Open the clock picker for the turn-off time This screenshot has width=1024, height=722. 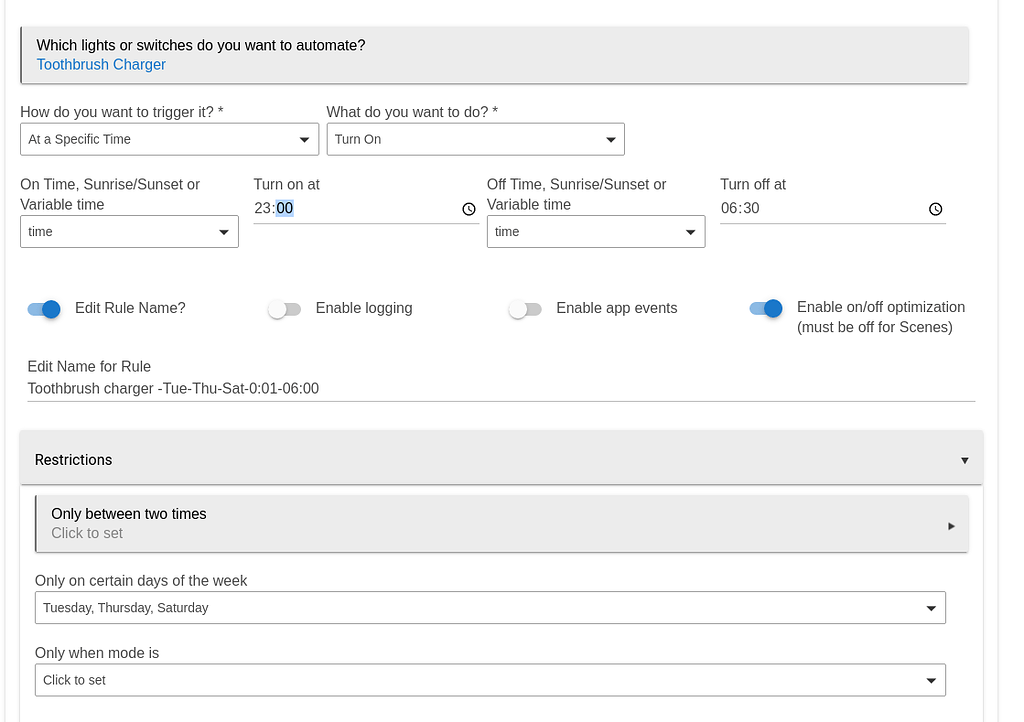[x=935, y=209]
